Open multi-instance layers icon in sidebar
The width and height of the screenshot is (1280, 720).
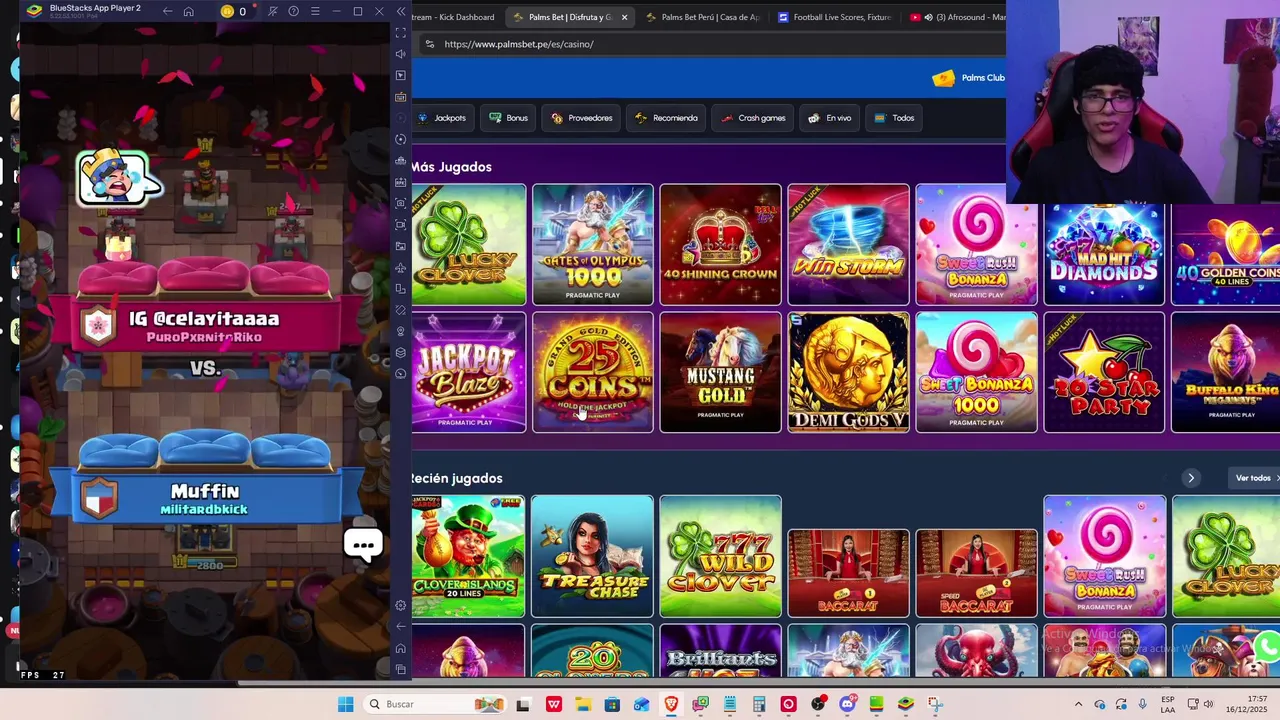pyautogui.click(x=401, y=352)
